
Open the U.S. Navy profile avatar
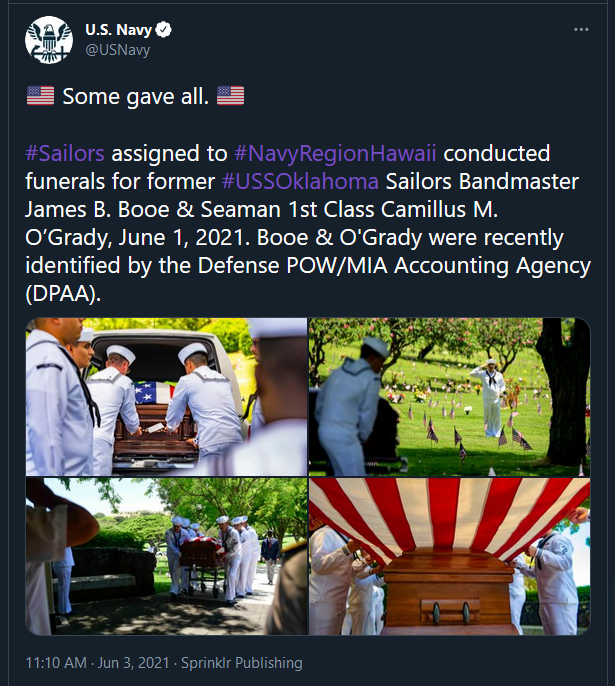click(49, 40)
